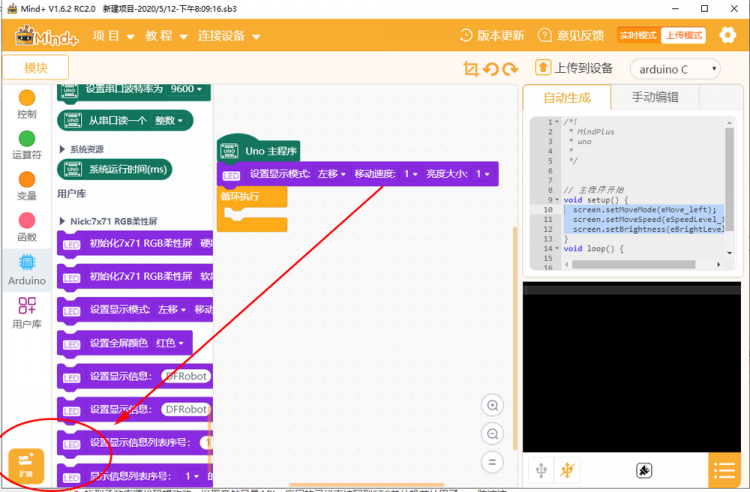Open the 项目 menu
Image resolution: width=750 pixels, height=492 pixels.
[x=113, y=36]
